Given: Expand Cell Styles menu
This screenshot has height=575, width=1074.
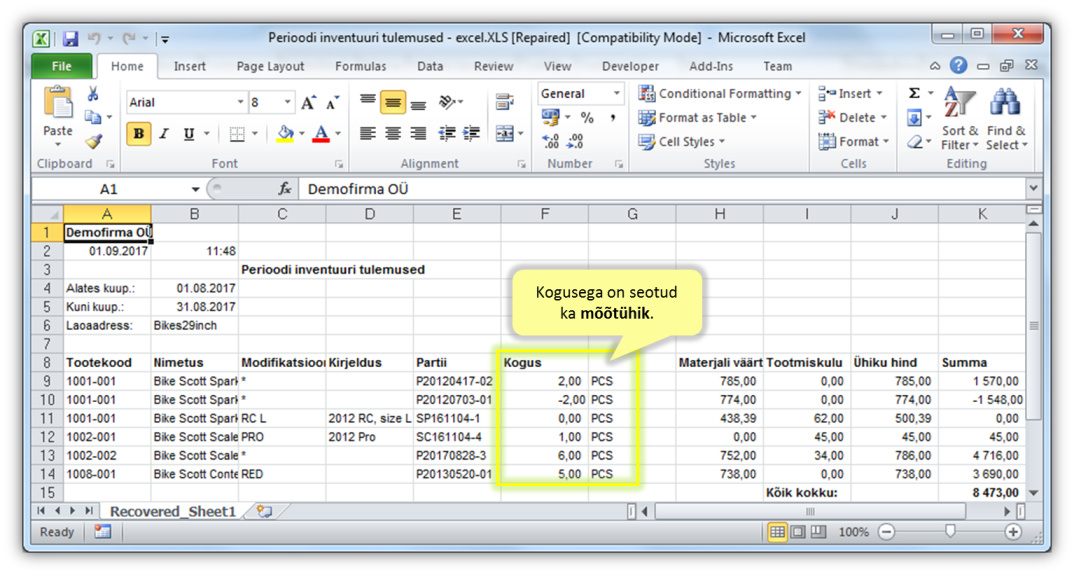Looking at the screenshot, I should click(x=682, y=142).
